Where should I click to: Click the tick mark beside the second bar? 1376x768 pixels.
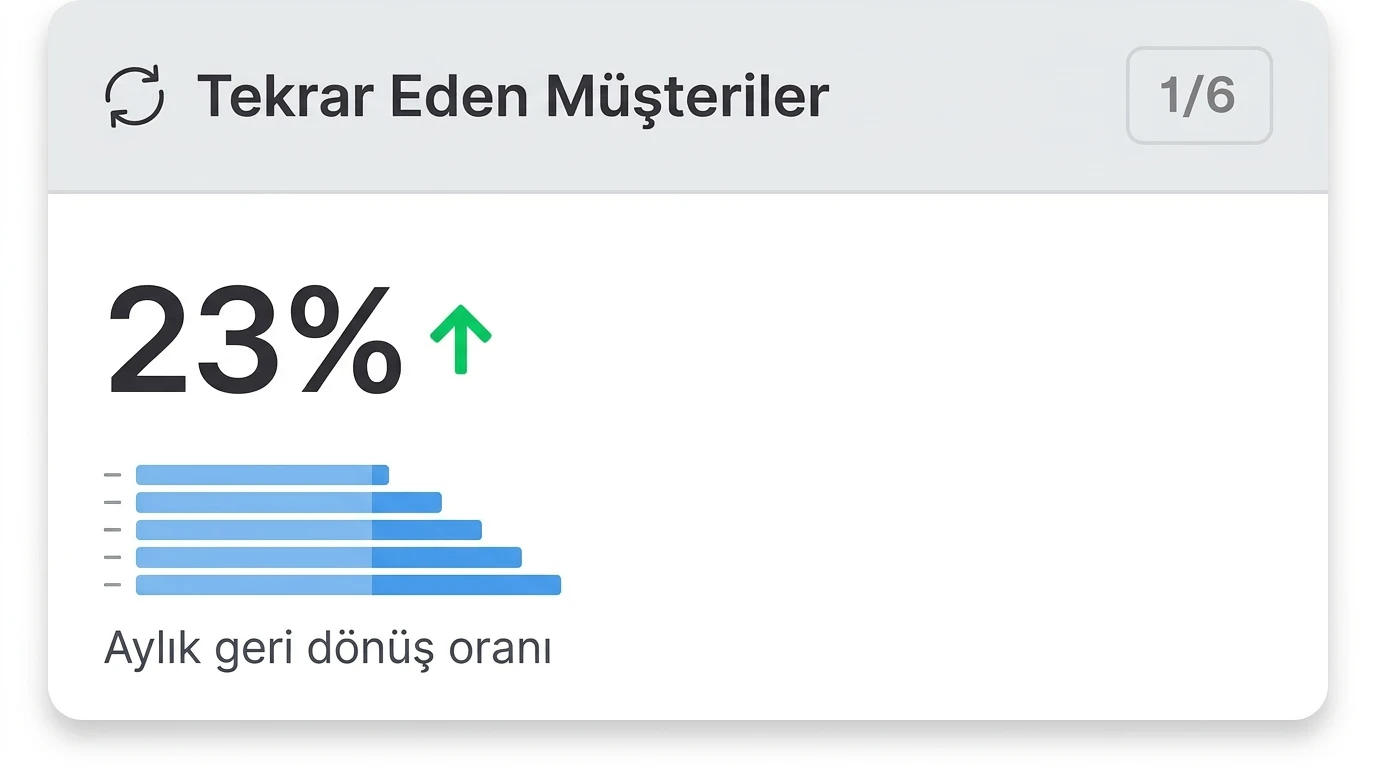click(112, 502)
